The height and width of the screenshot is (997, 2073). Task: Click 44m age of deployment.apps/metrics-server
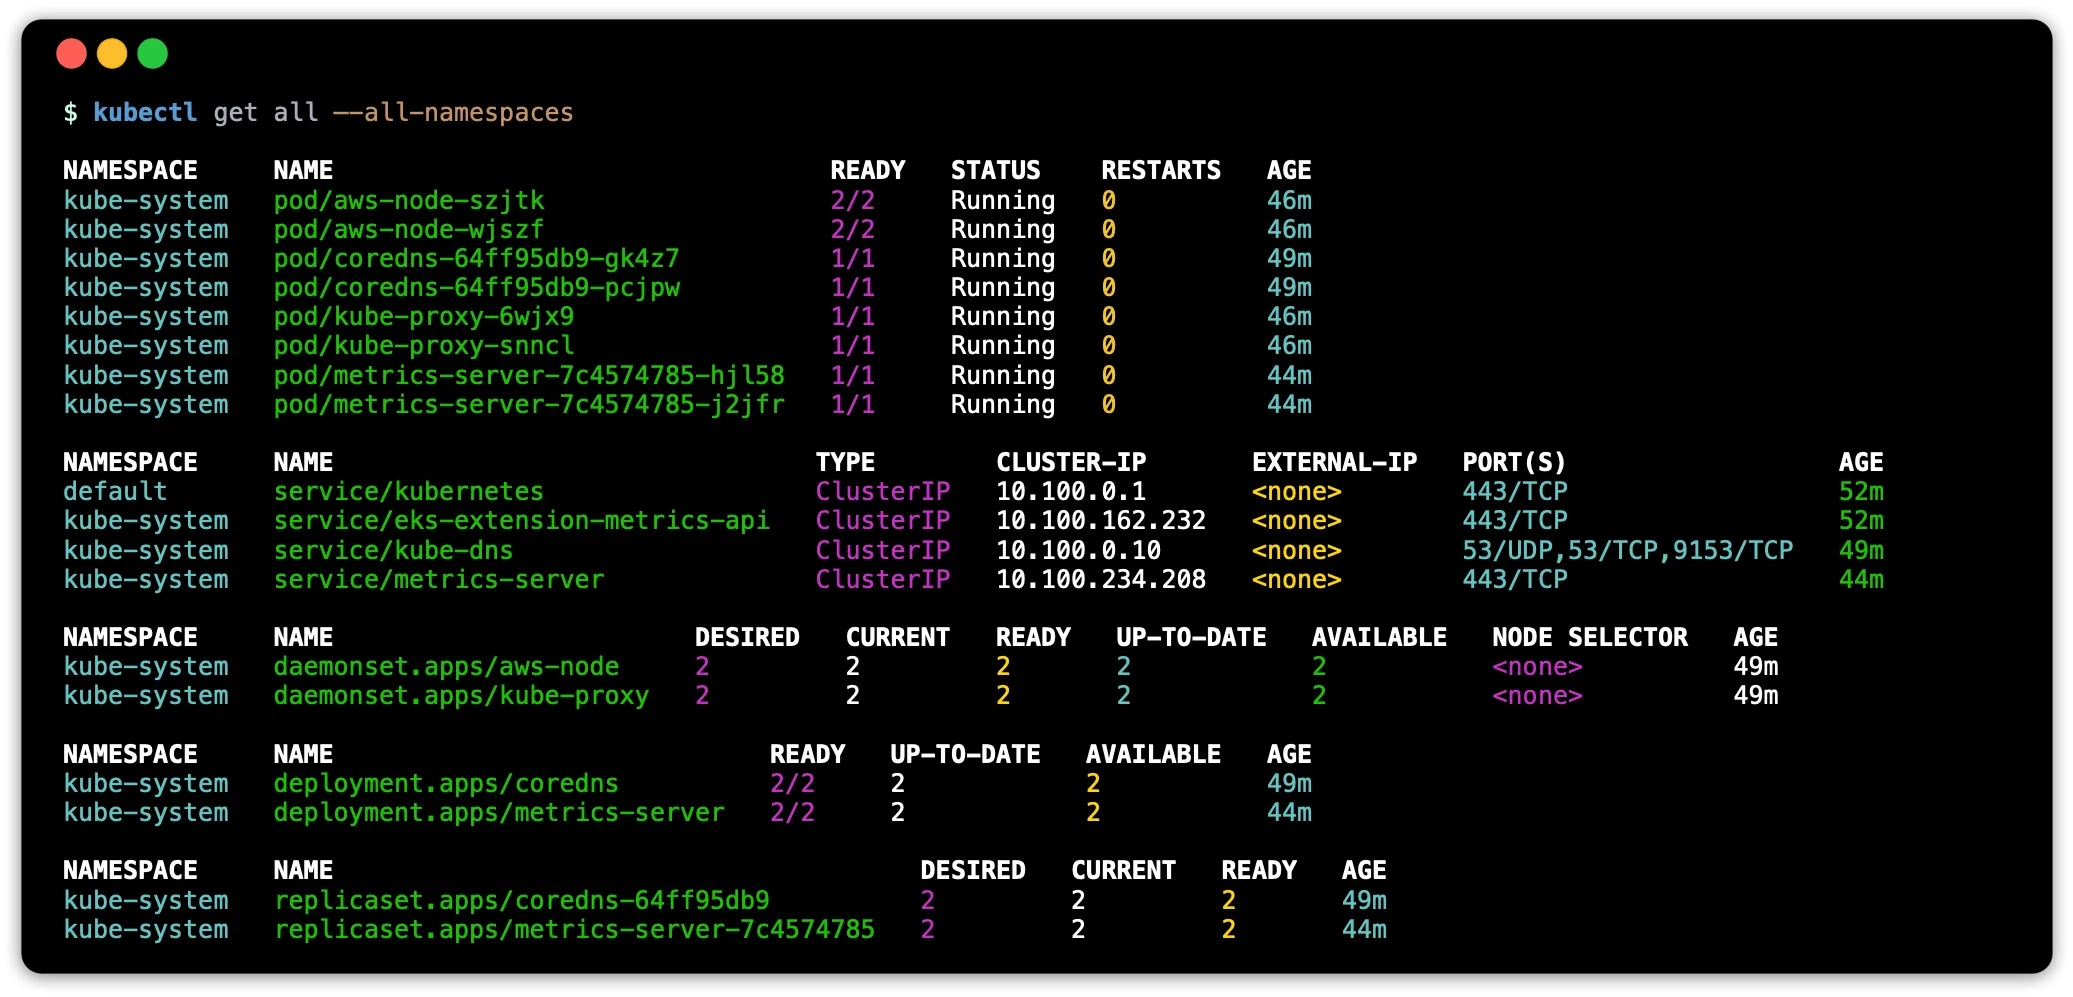(x=1289, y=812)
